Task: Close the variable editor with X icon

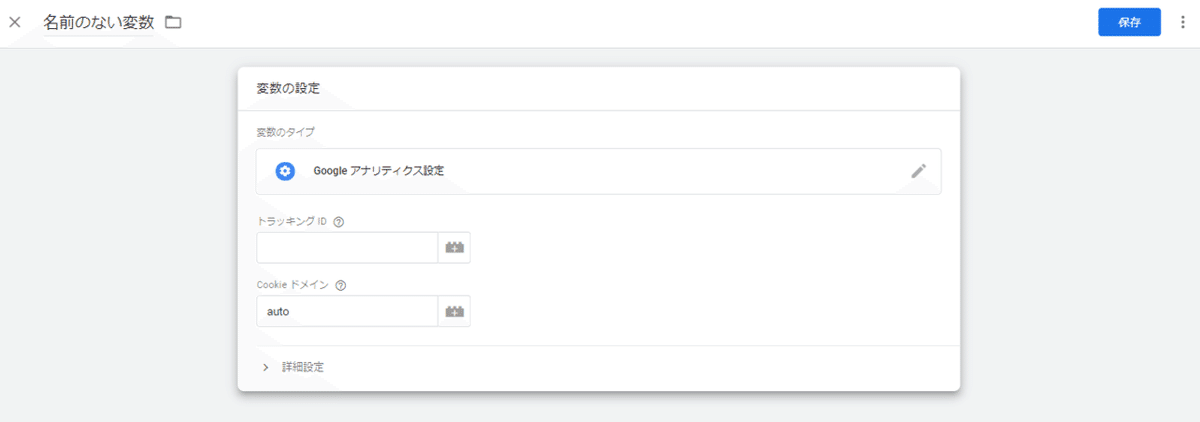Action: pyautogui.click(x=15, y=22)
